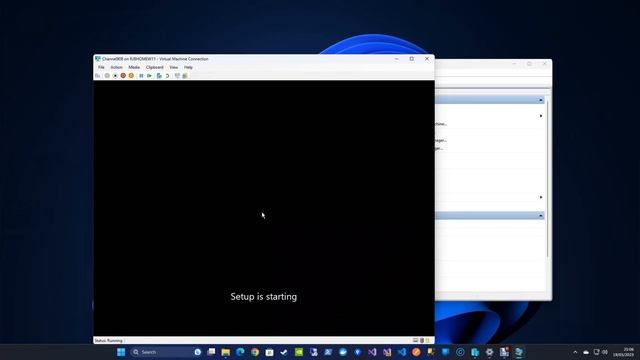Collapse the top Actions section in Hyper-V Manager
640x360 pixels.
tap(541, 100)
